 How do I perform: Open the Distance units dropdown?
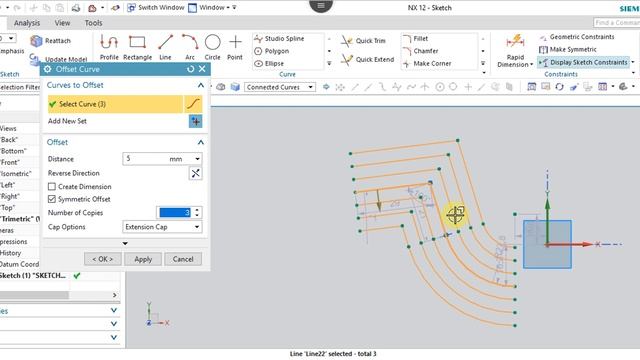(197, 159)
